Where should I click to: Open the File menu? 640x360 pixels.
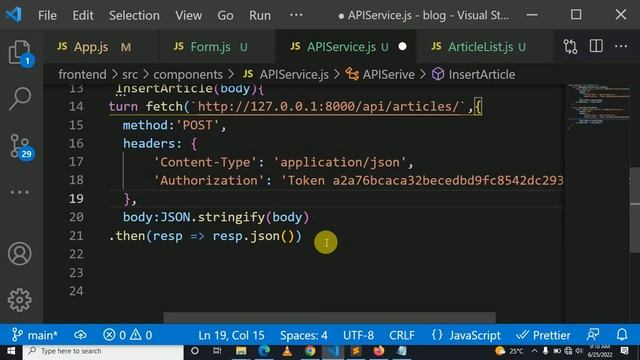click(x=47, y=16)
